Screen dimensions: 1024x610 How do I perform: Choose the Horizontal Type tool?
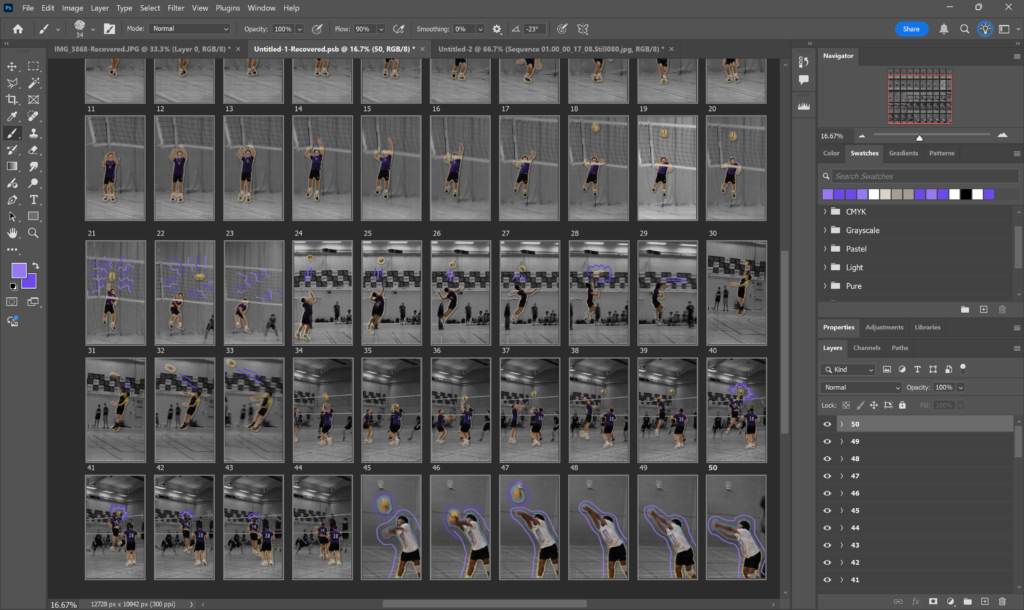point(34,199)
